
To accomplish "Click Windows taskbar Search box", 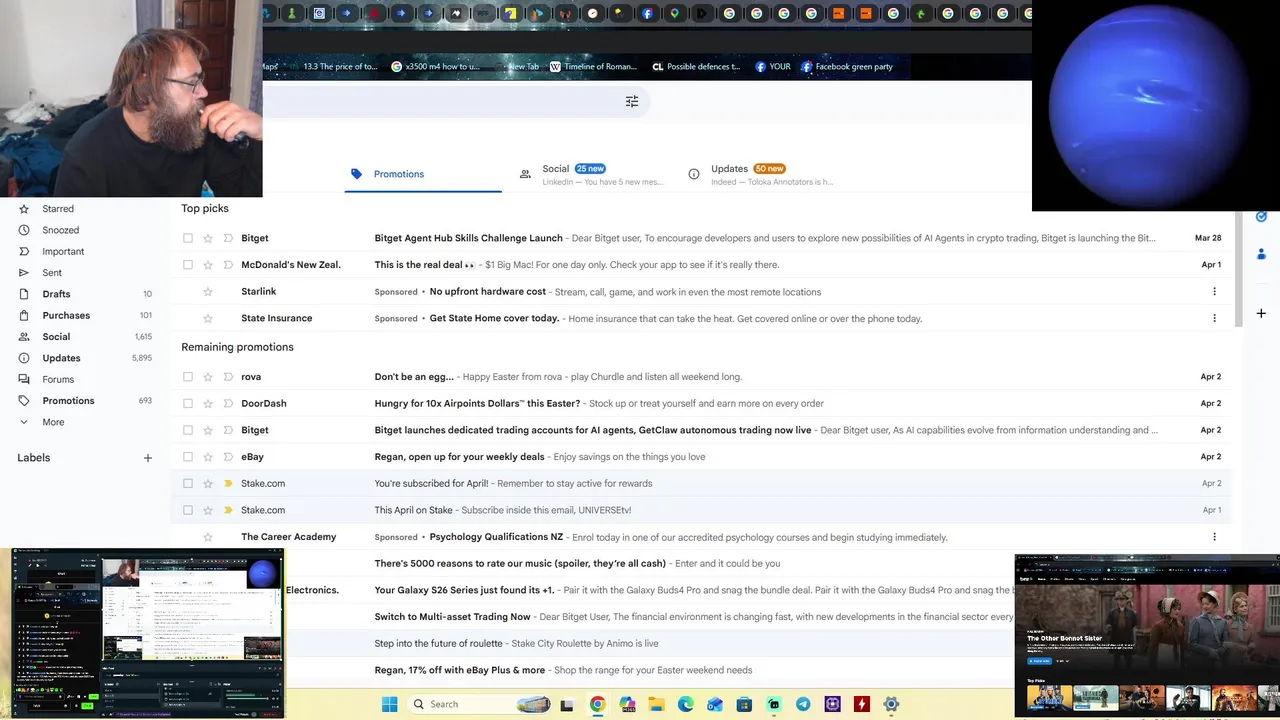I will [480, 704].
